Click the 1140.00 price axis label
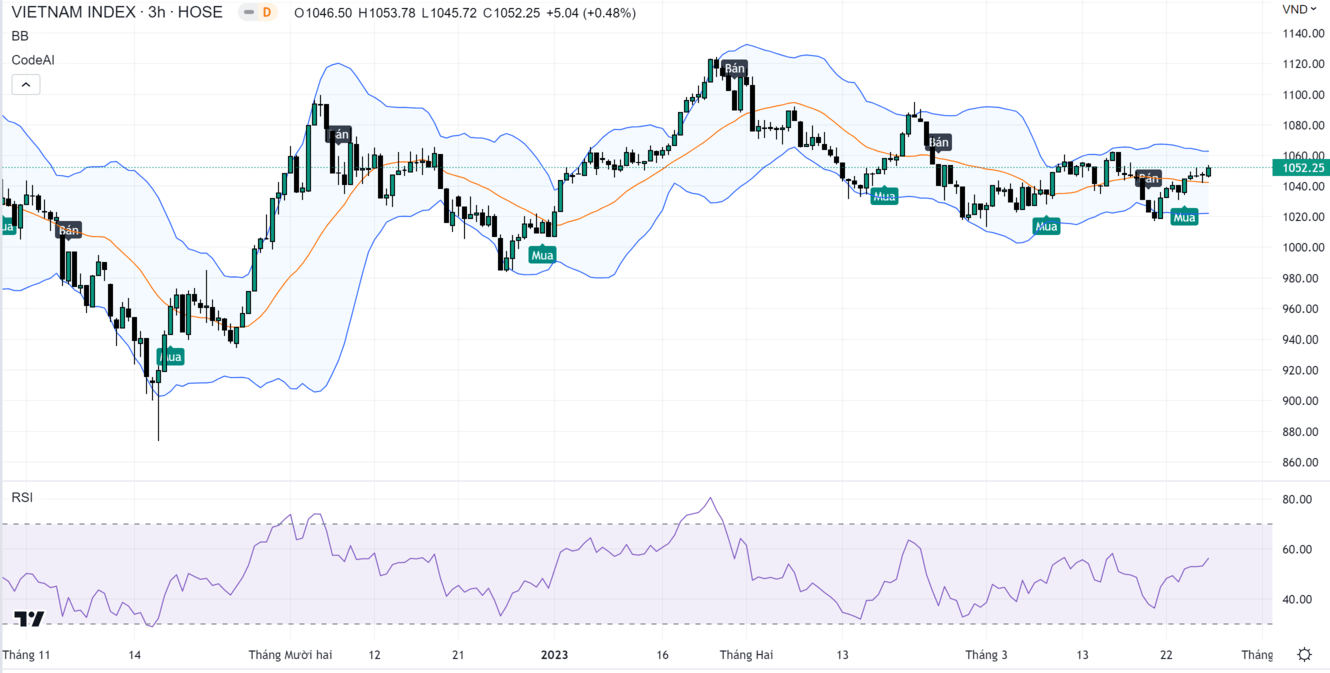The width and height of the screenshot is (1330, 673). [x=1302, y=34]
